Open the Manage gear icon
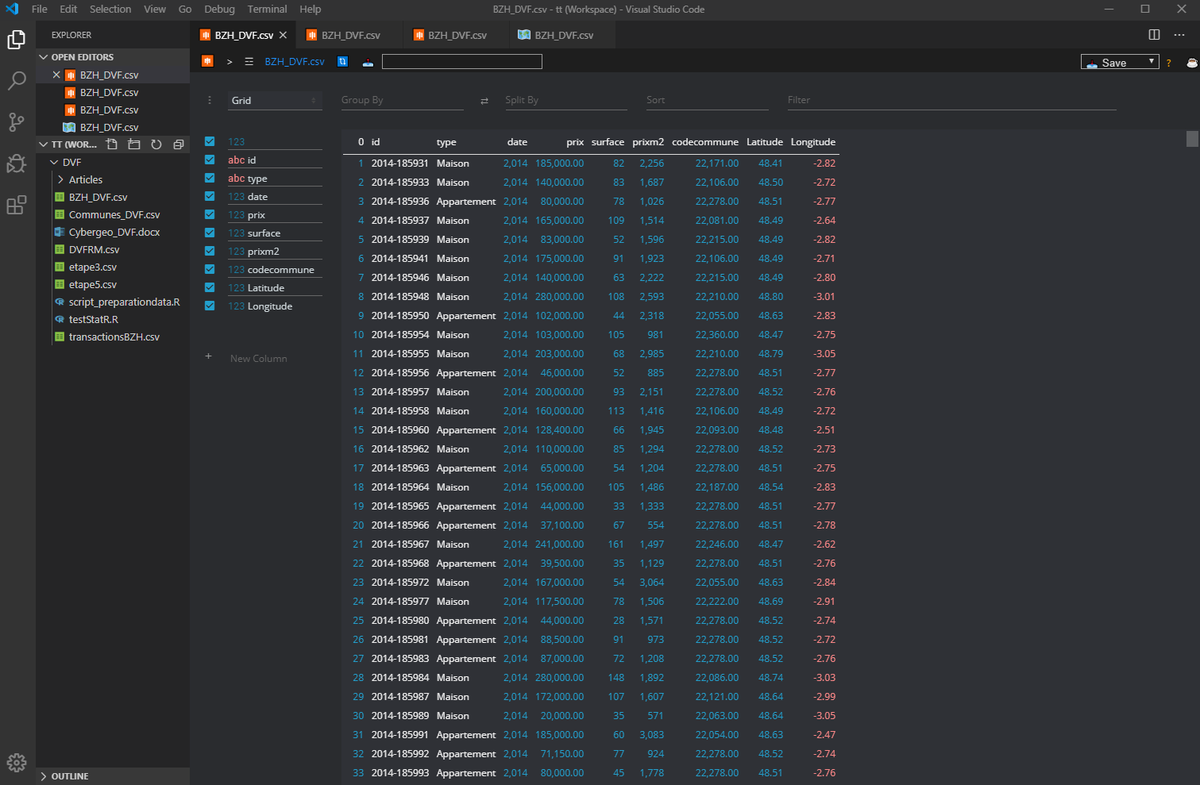 17,761
